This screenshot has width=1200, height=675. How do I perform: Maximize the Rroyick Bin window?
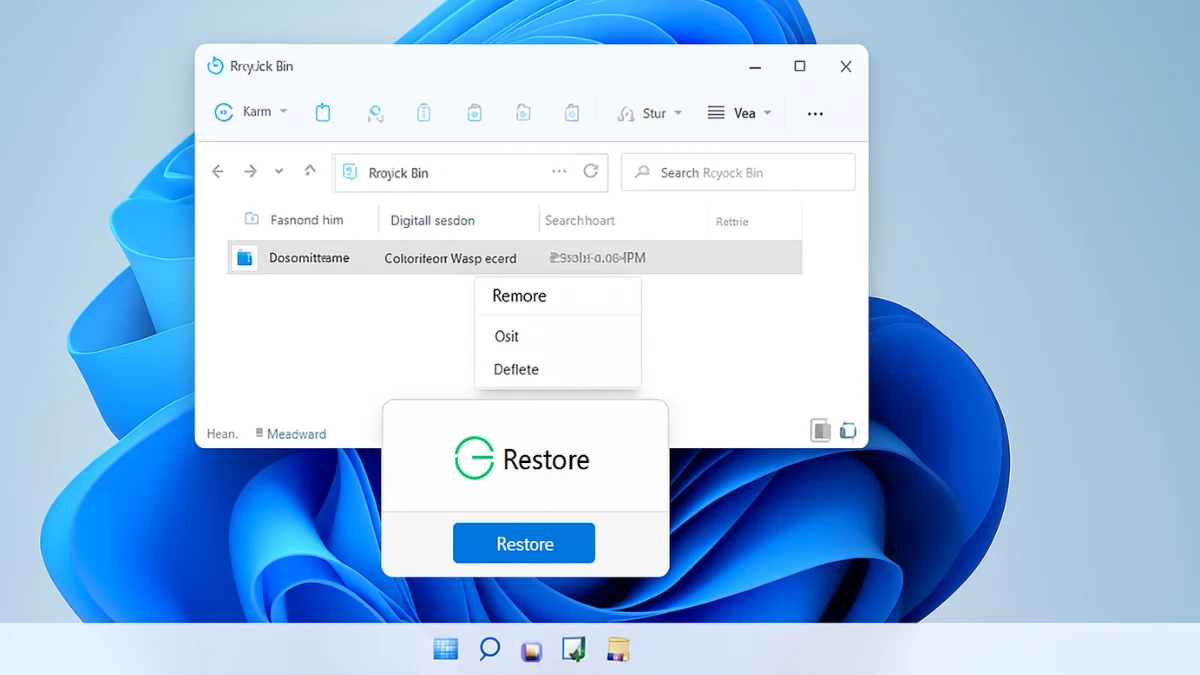coord(800,66)
